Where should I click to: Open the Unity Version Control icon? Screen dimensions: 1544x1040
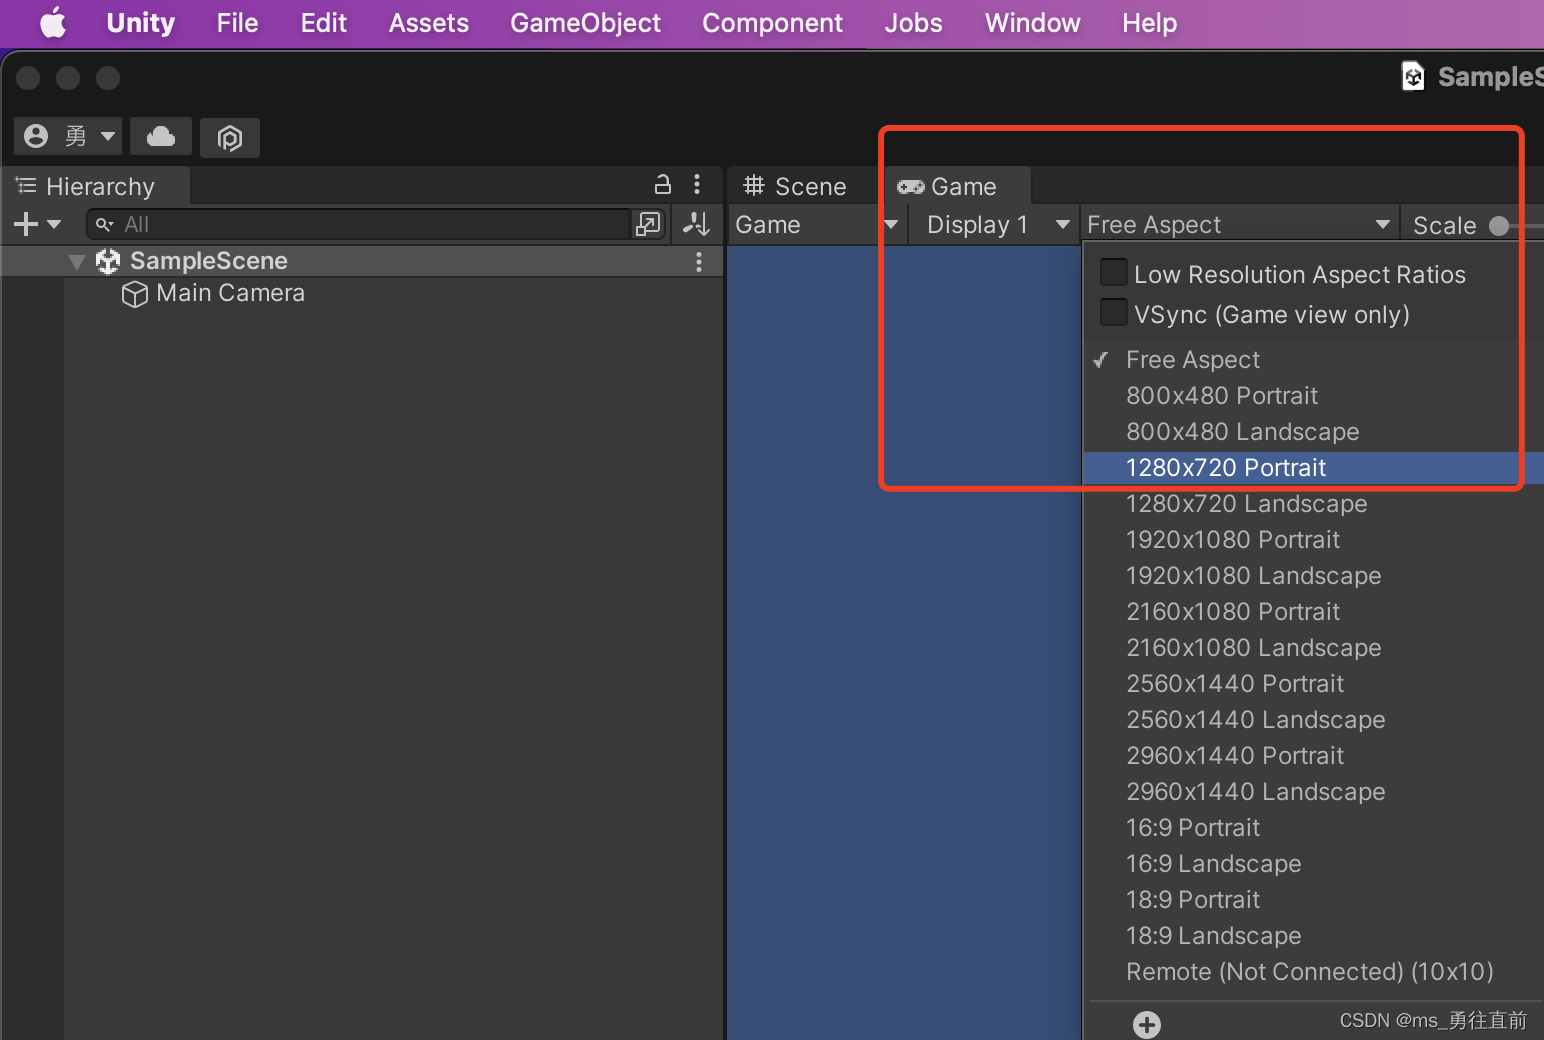pos(230,137)
